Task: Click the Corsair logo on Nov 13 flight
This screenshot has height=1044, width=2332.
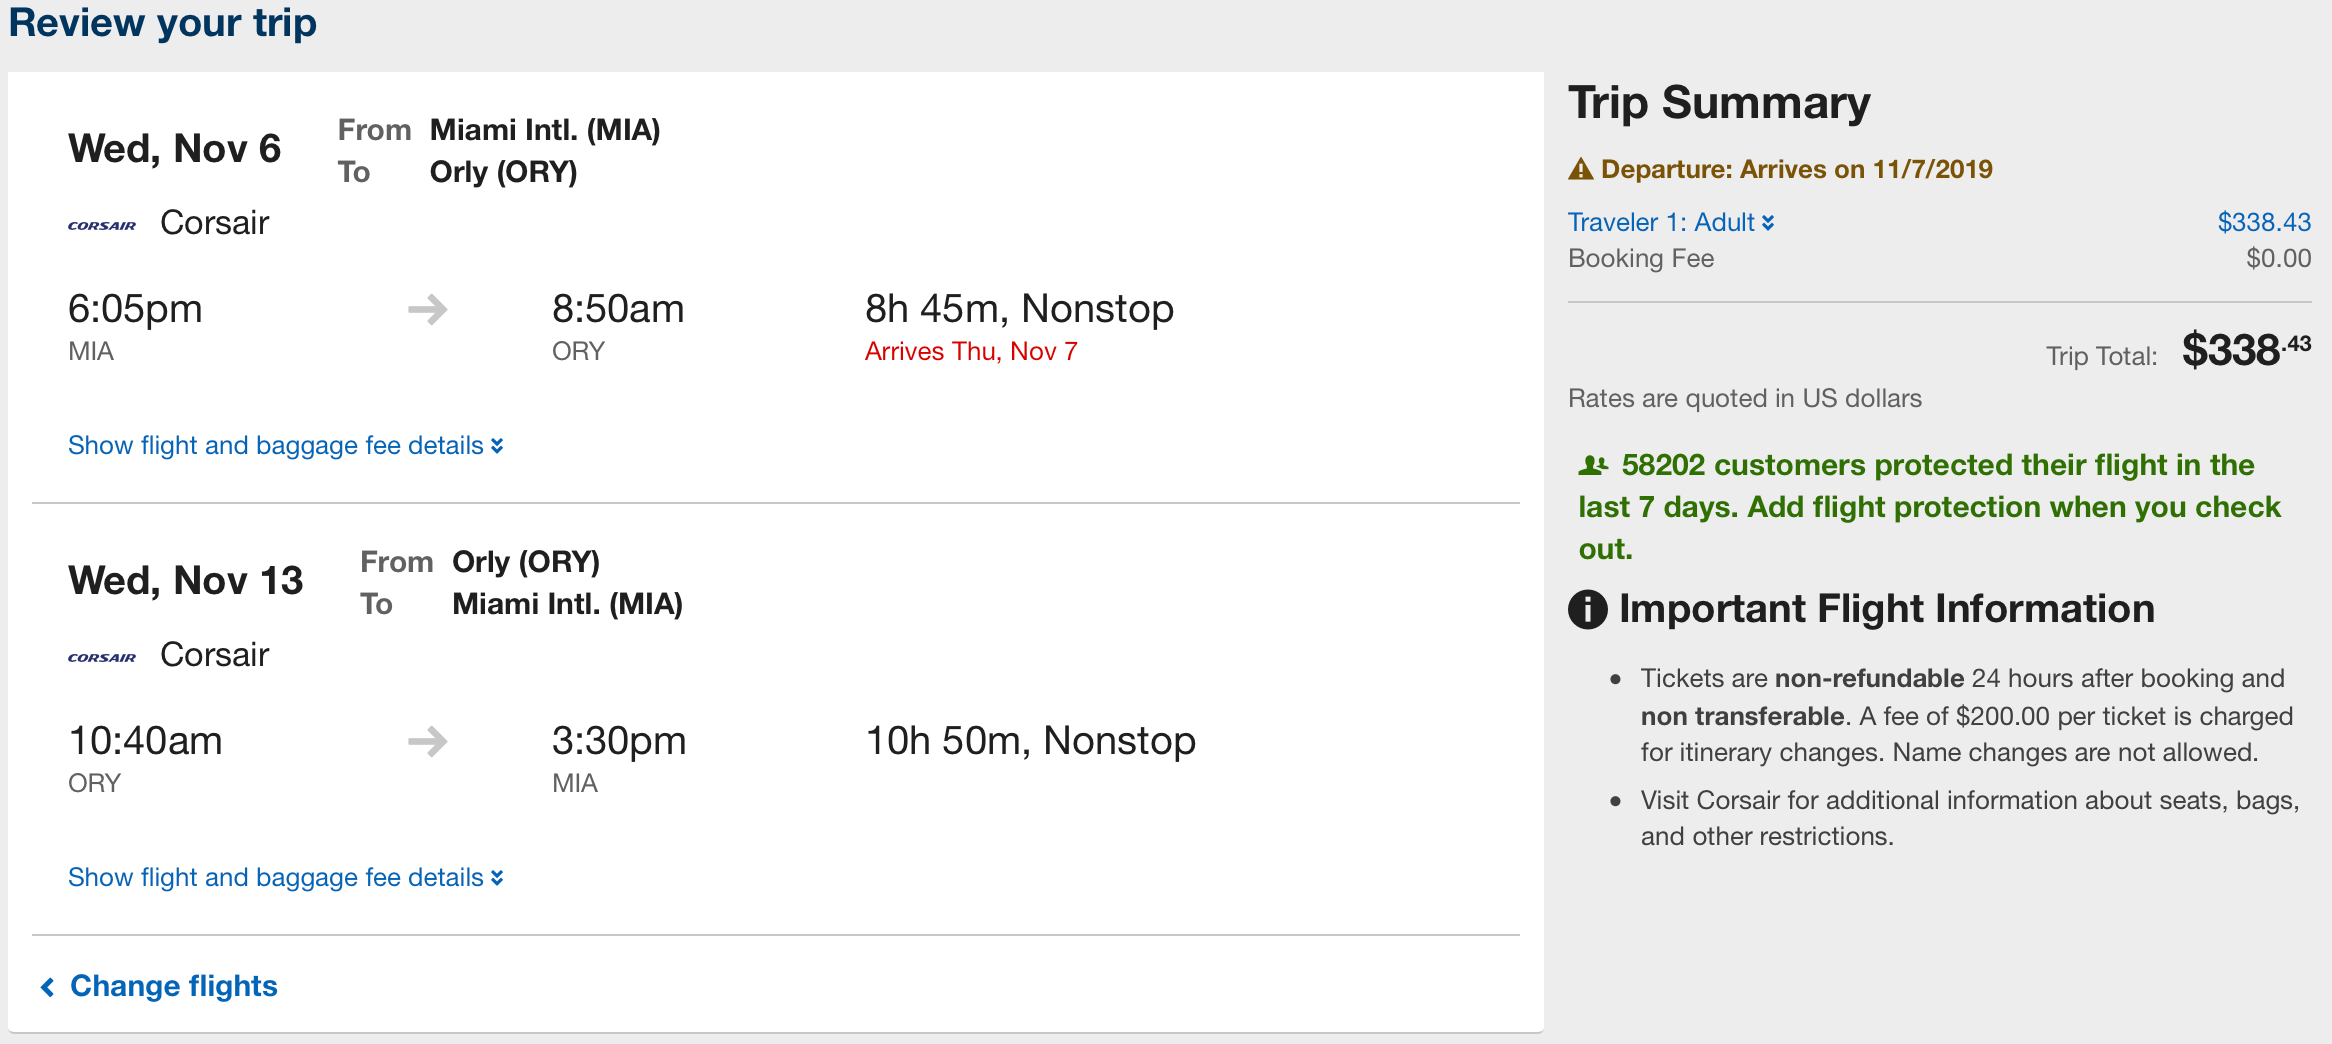Action: click(x=102, y=657)
